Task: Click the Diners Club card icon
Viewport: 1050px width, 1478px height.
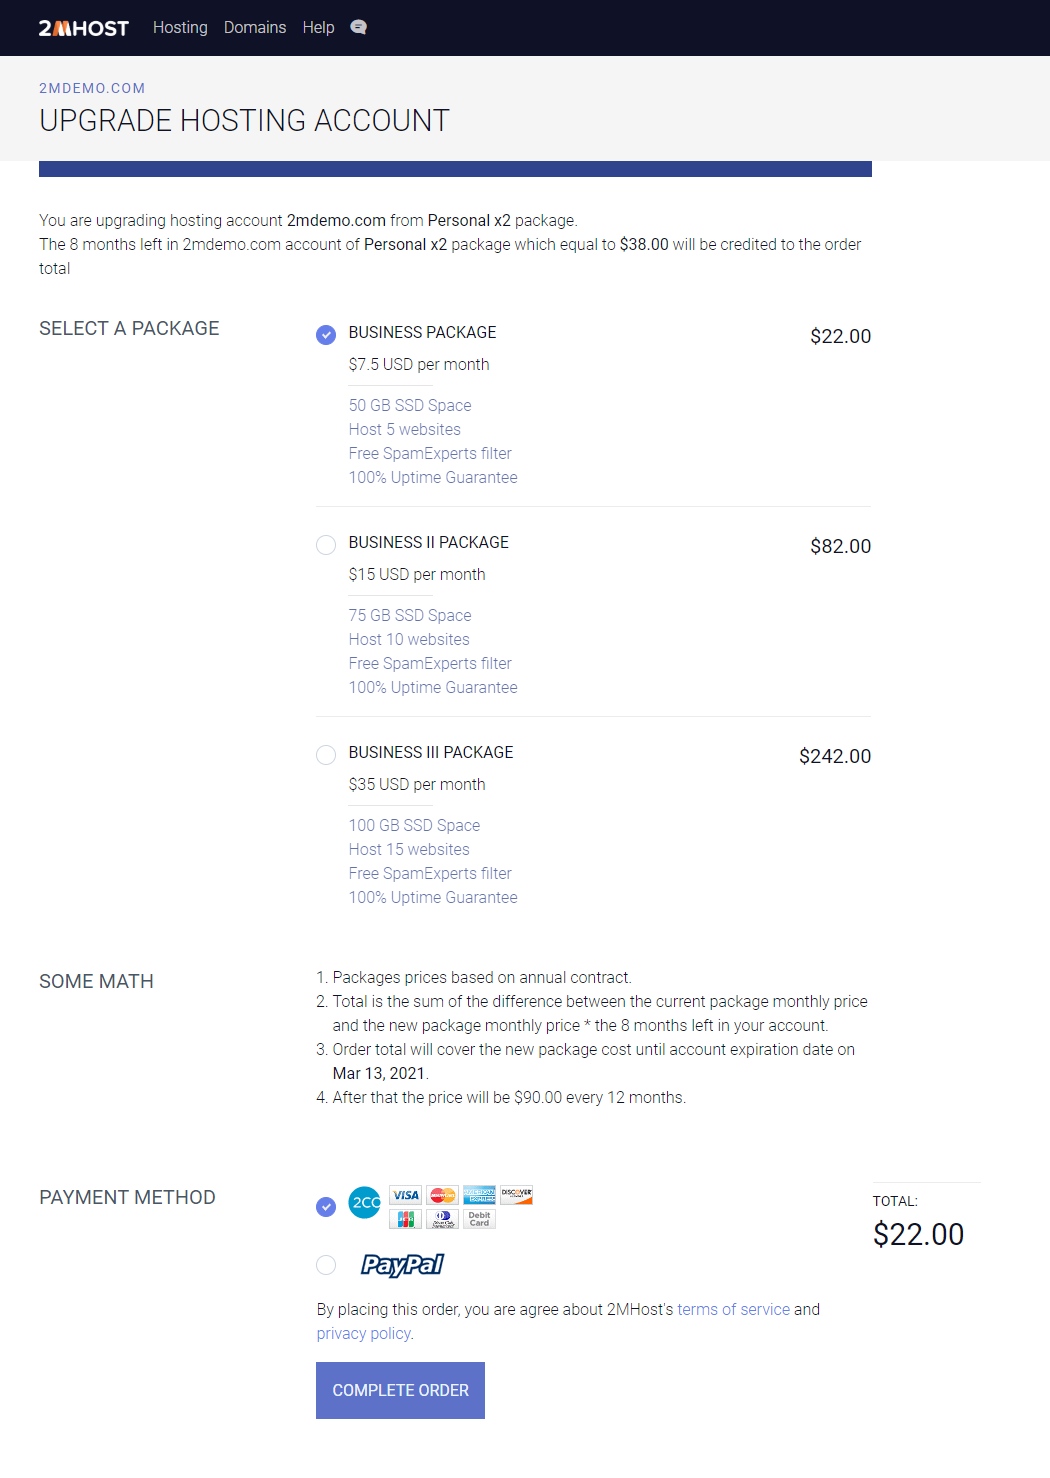Action: (x=442, y=1219)
